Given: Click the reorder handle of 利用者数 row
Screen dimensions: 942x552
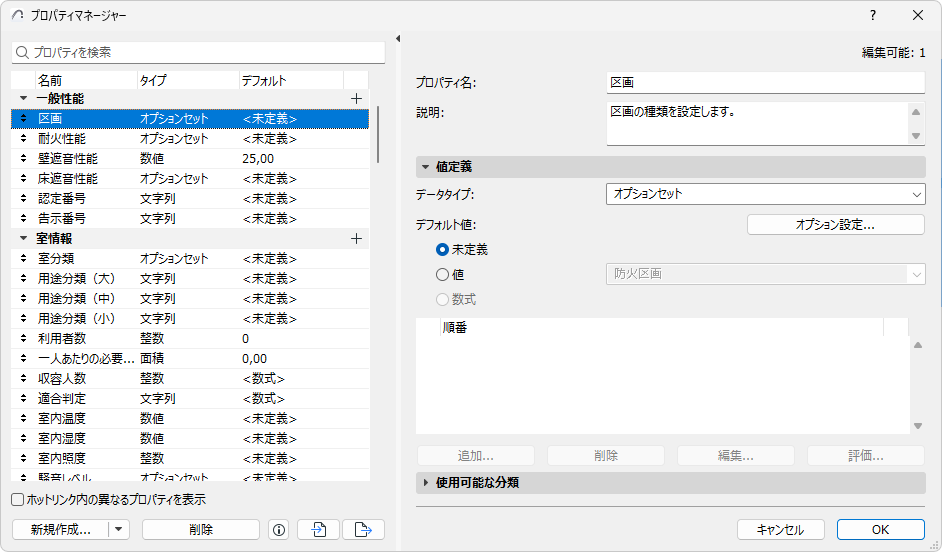Looking at the screenshot, I should coord(23,338).
